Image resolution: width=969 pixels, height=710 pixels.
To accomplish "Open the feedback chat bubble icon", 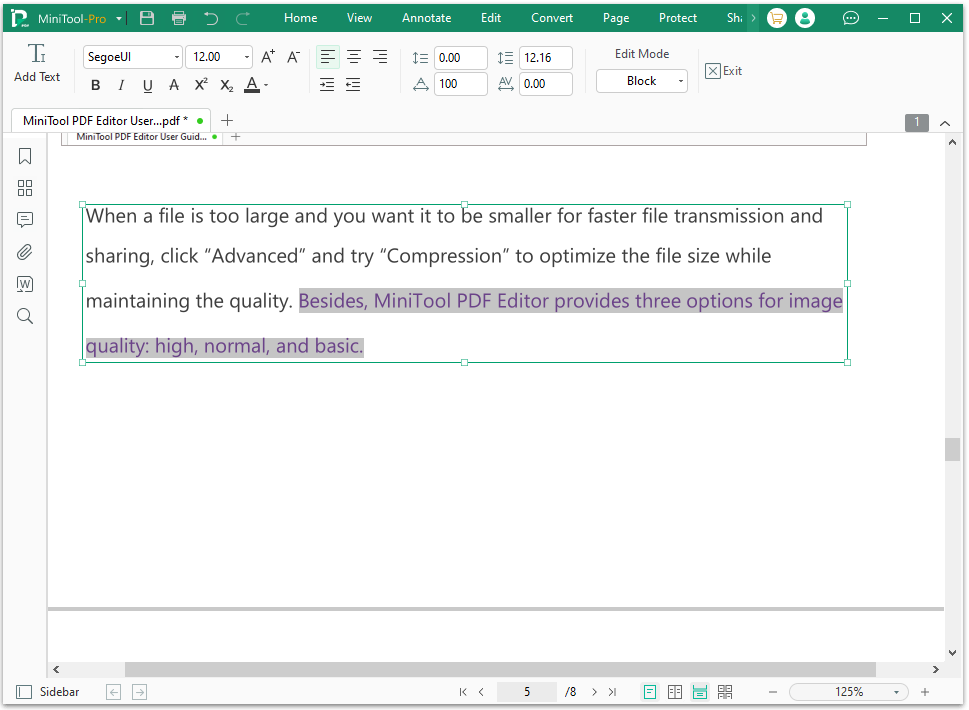I will pyautogui.click(x=851, y=19).
